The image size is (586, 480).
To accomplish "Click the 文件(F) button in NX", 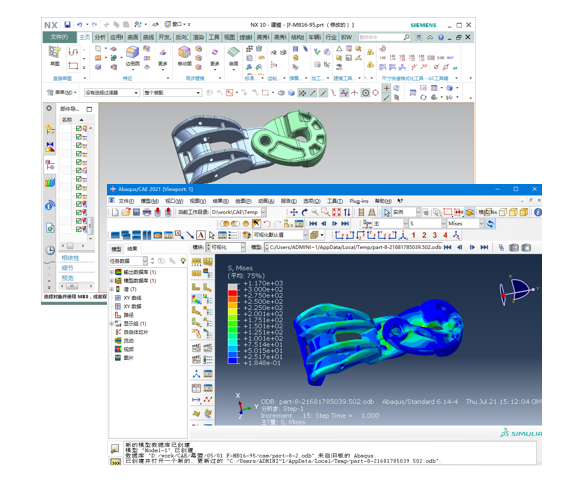I will click(59, 37).
